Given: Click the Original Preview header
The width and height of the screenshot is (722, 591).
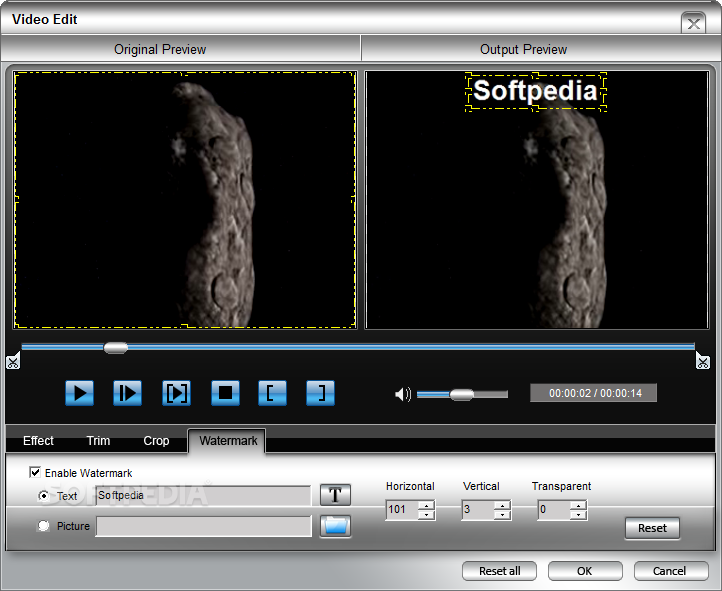Looking at the screenshot, I should 160,49.
